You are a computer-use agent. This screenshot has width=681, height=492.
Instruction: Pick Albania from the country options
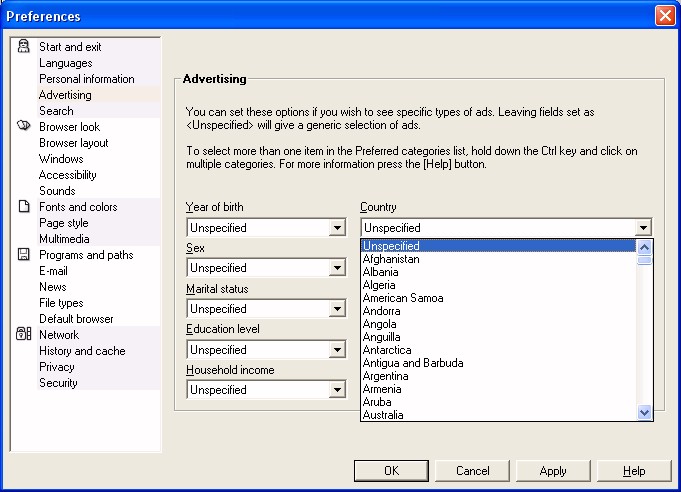pyautogui.click(x=381, y=272)
